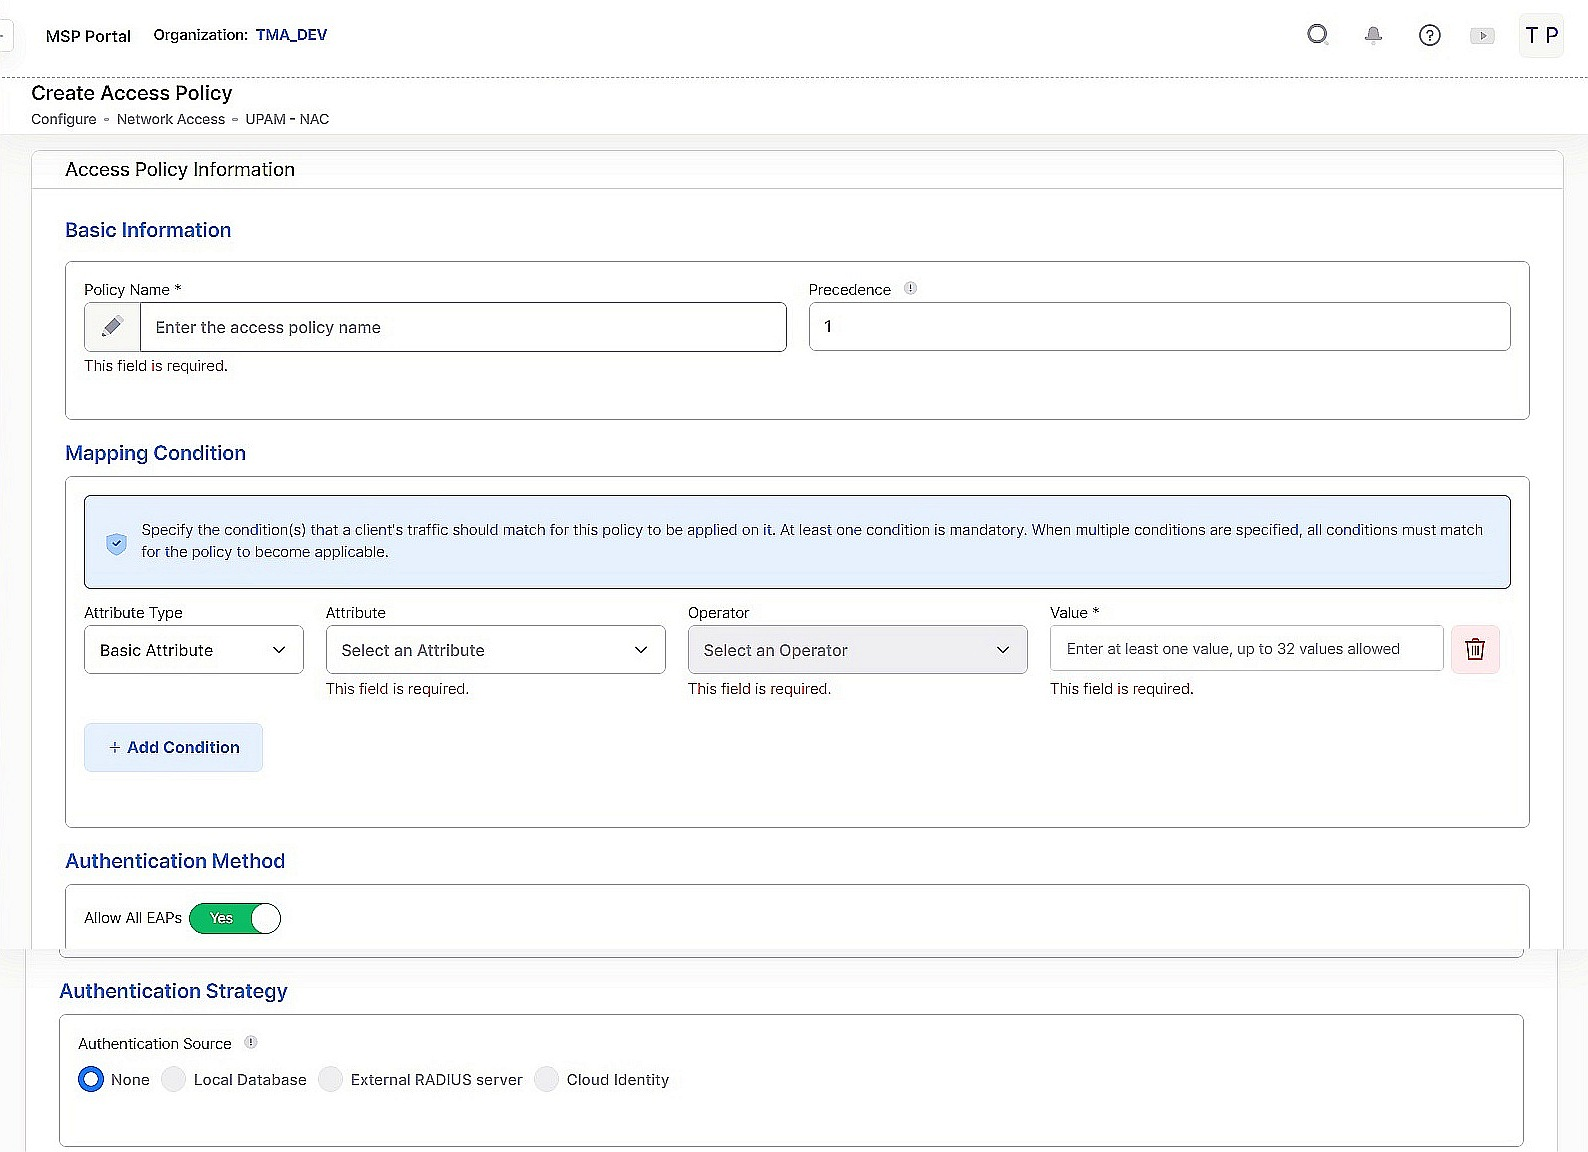Click the condition Value input field
The height and width of the screenshot is (1152, 1588).
1247,649
